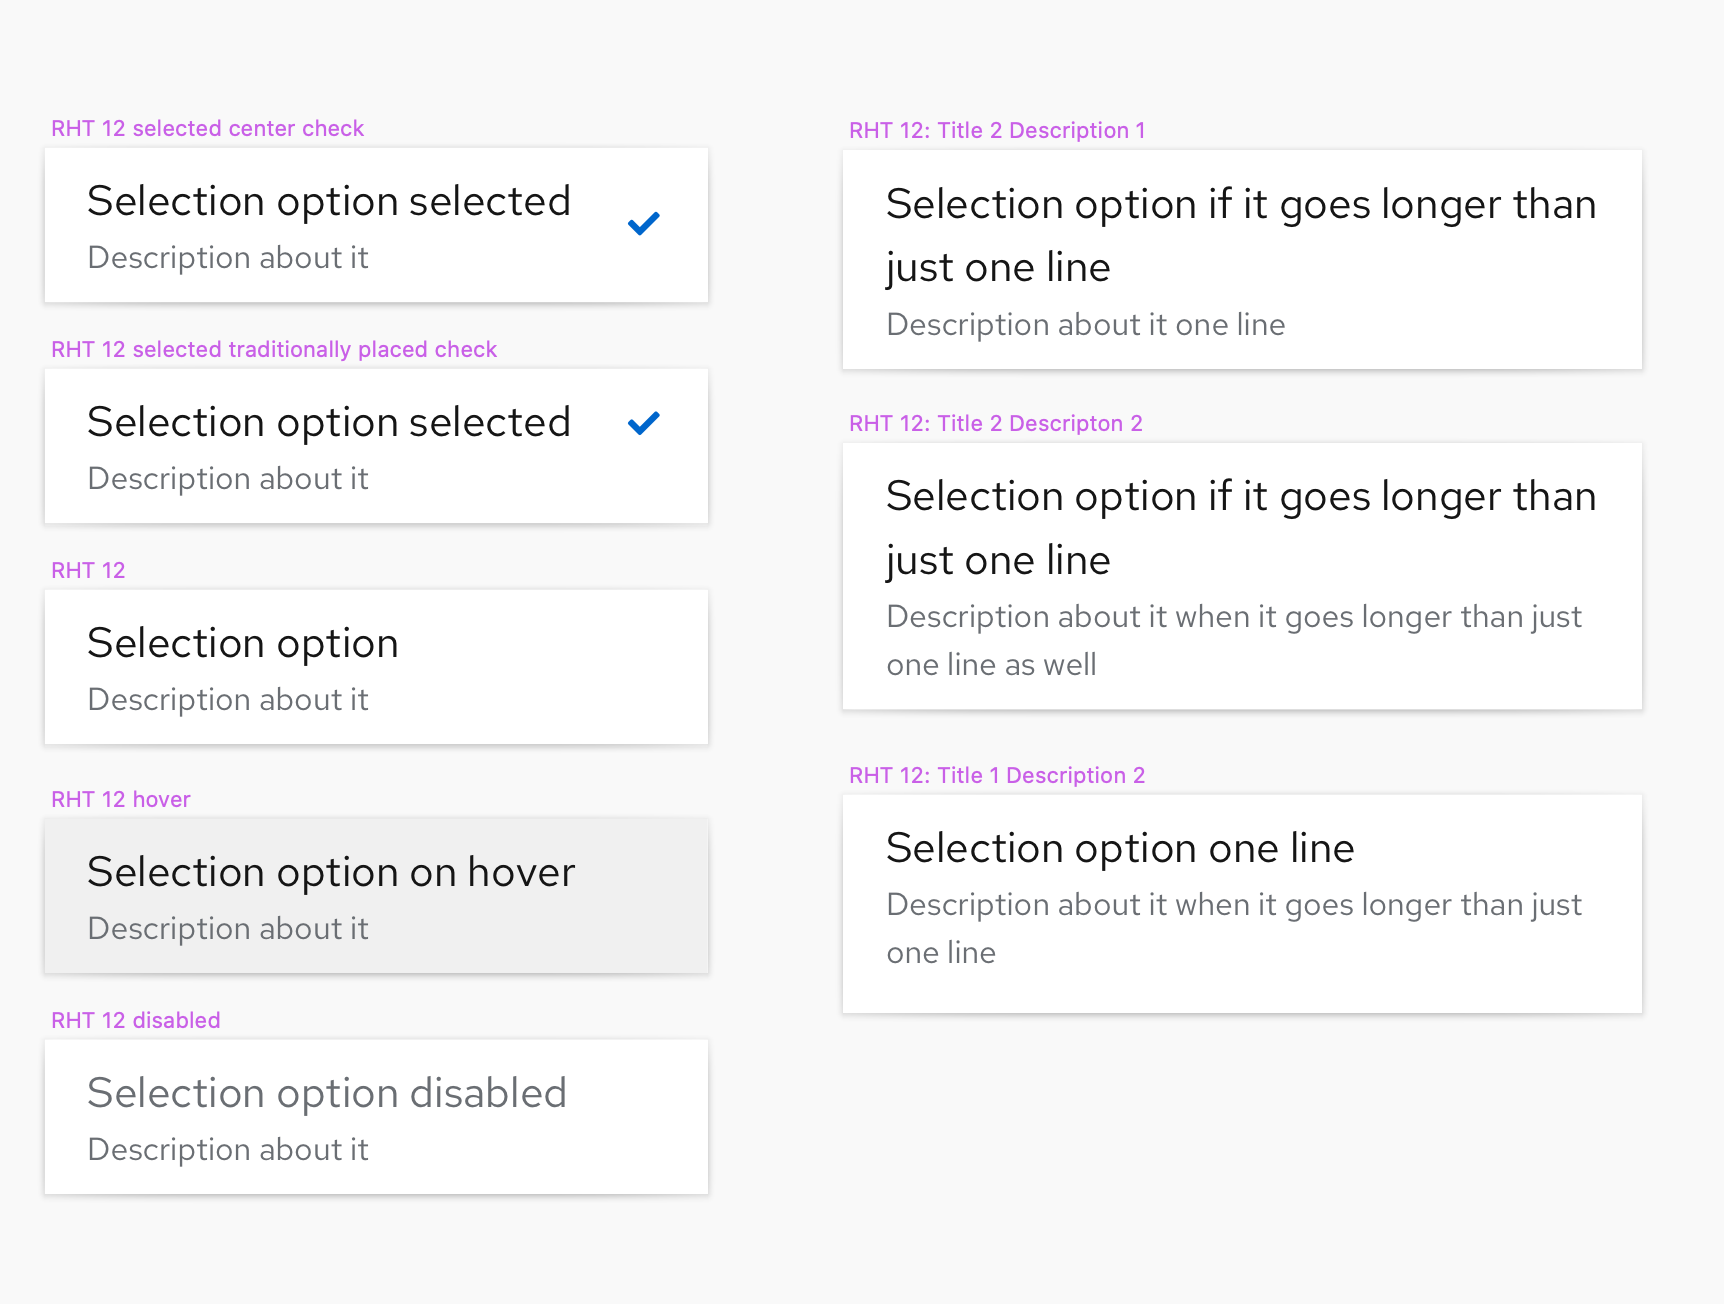Select the Title 2 Descripton 2 option card

pyautogui.click(x=1242, y=577)
